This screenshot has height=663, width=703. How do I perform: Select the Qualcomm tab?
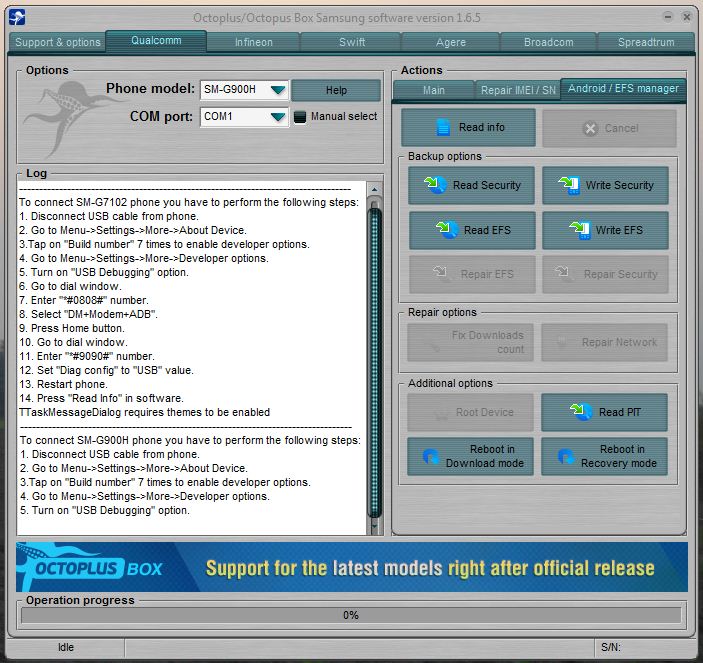click(156, 41)
